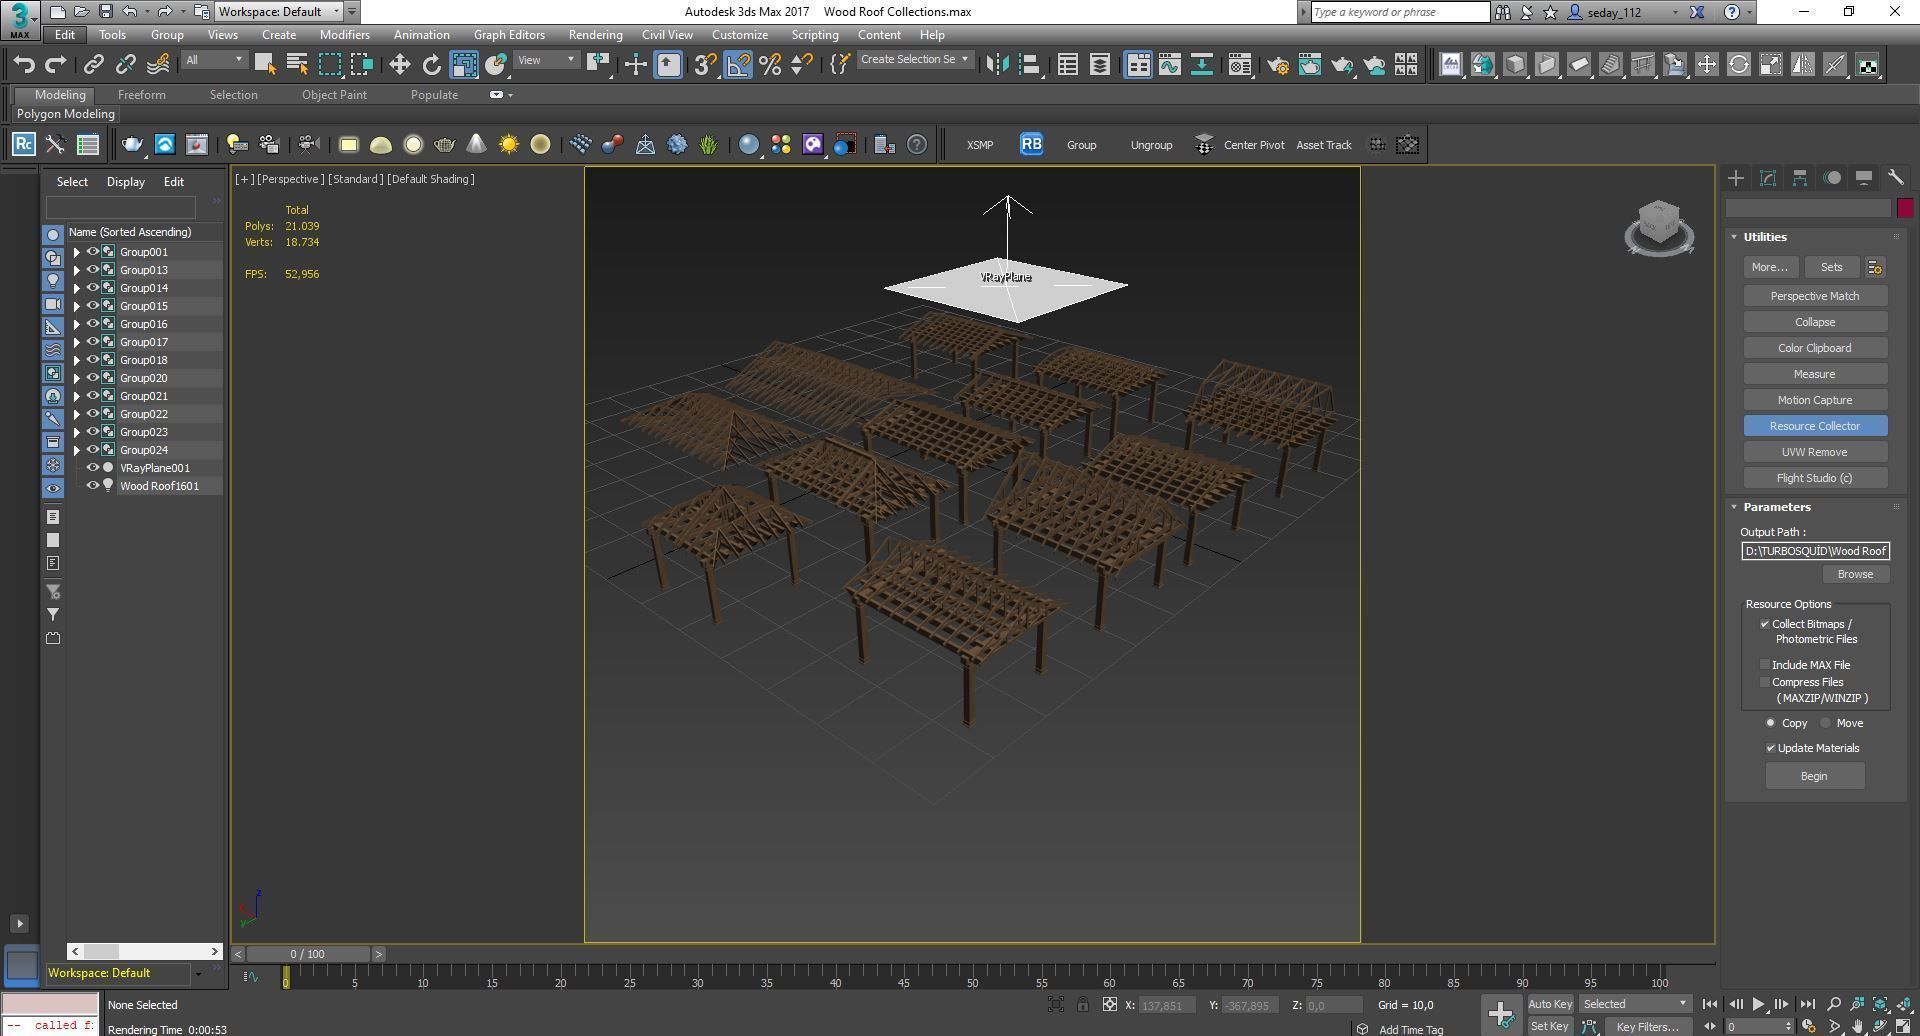Screen dimensions: 1920x1036
Task: Select the Copy radio button
Action: pos(1771,723)
